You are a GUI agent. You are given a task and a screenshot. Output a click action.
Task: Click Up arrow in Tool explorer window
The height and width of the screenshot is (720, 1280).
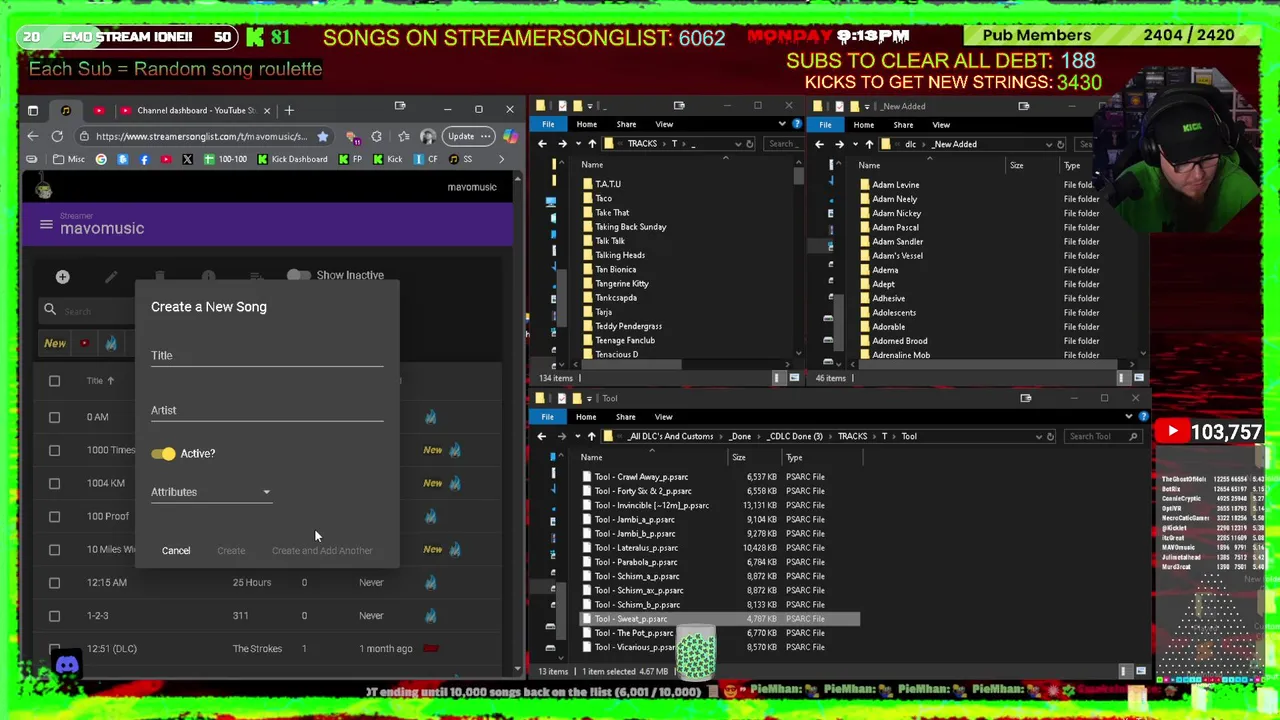click(592, 436)
